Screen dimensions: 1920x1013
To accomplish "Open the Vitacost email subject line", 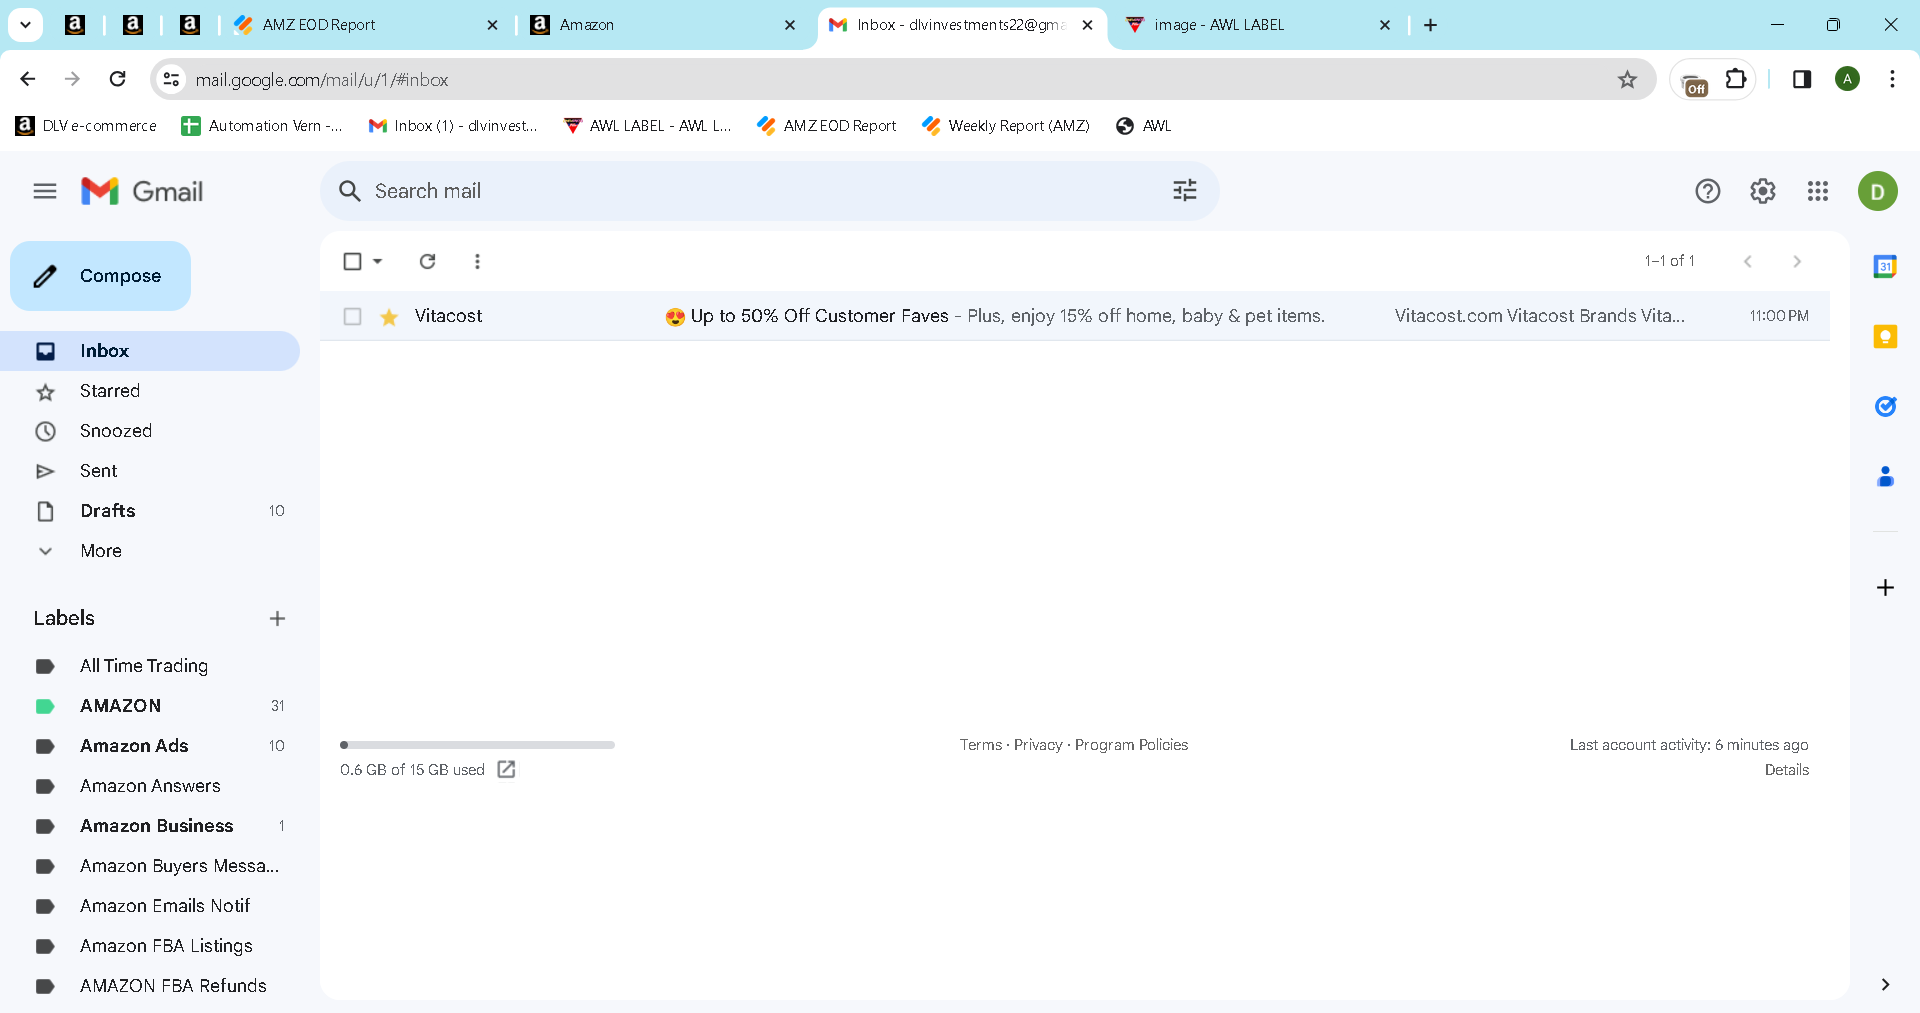I will (x=819, y=316).
